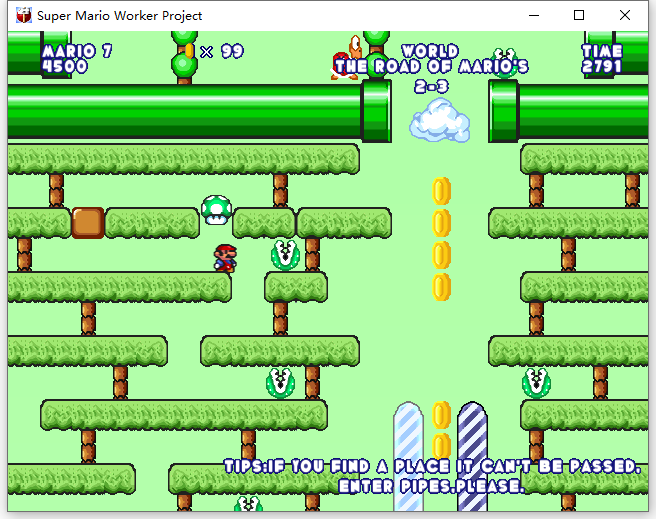Click the dark purple striped pillar

(472, 456)
